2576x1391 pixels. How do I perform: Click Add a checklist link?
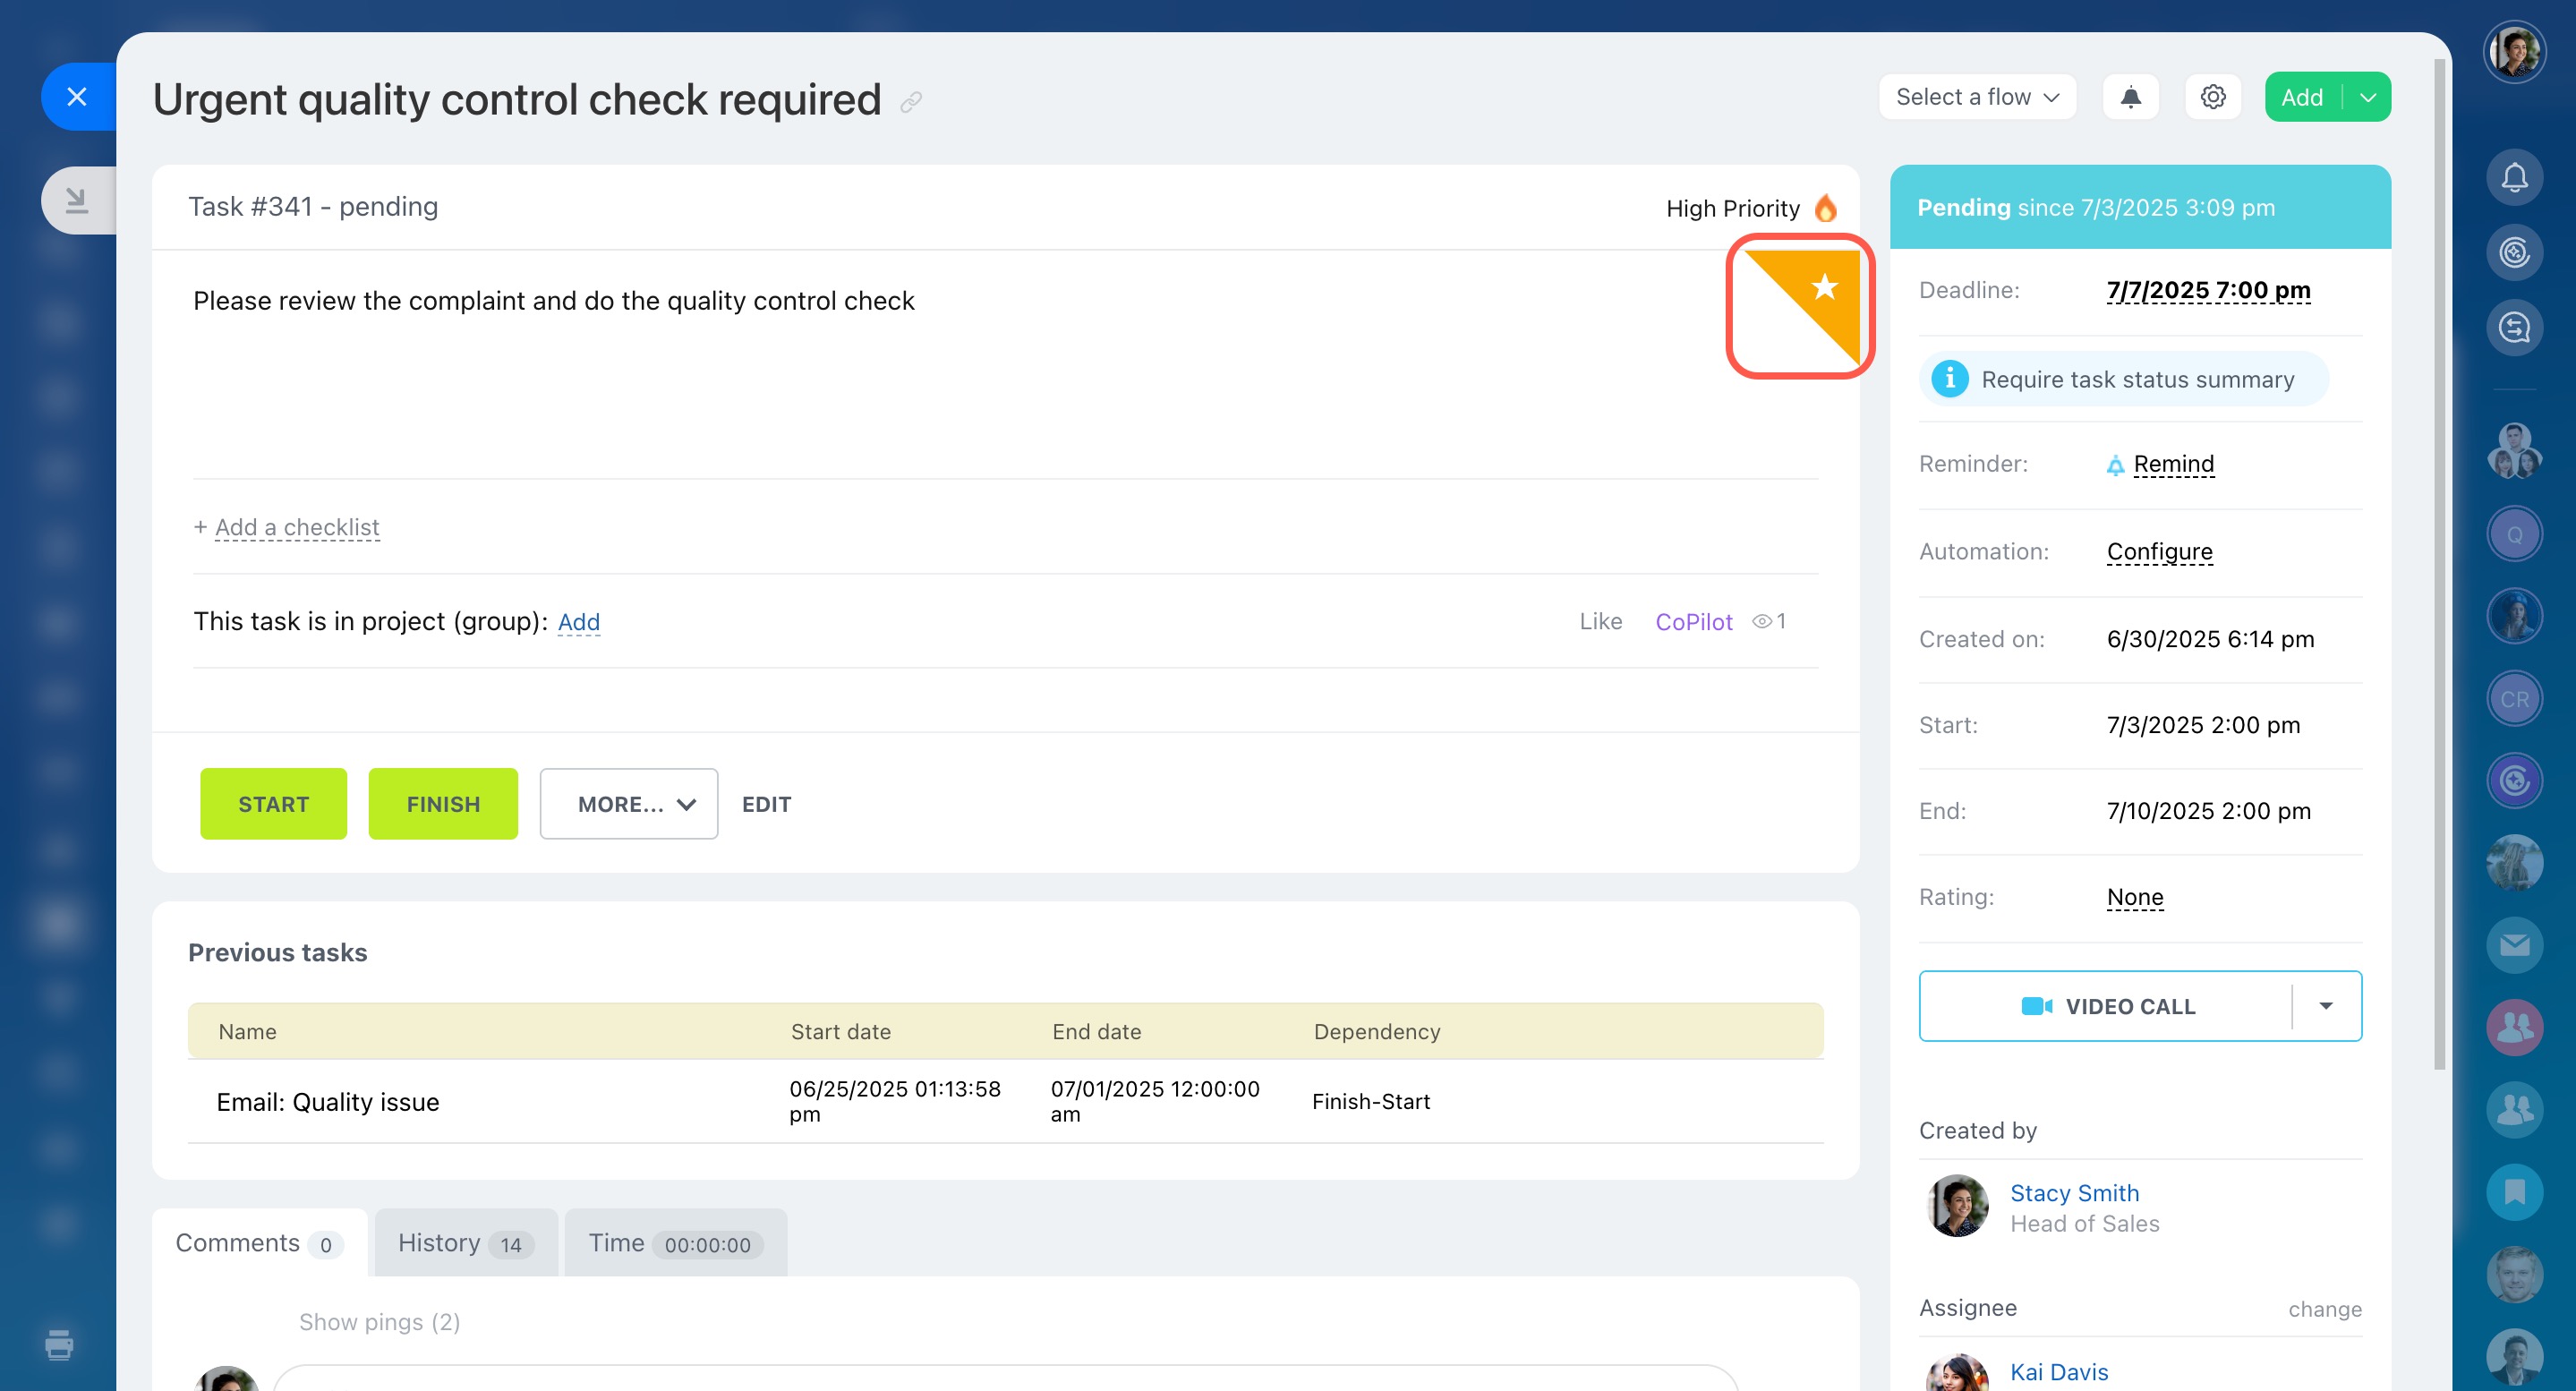296,527
